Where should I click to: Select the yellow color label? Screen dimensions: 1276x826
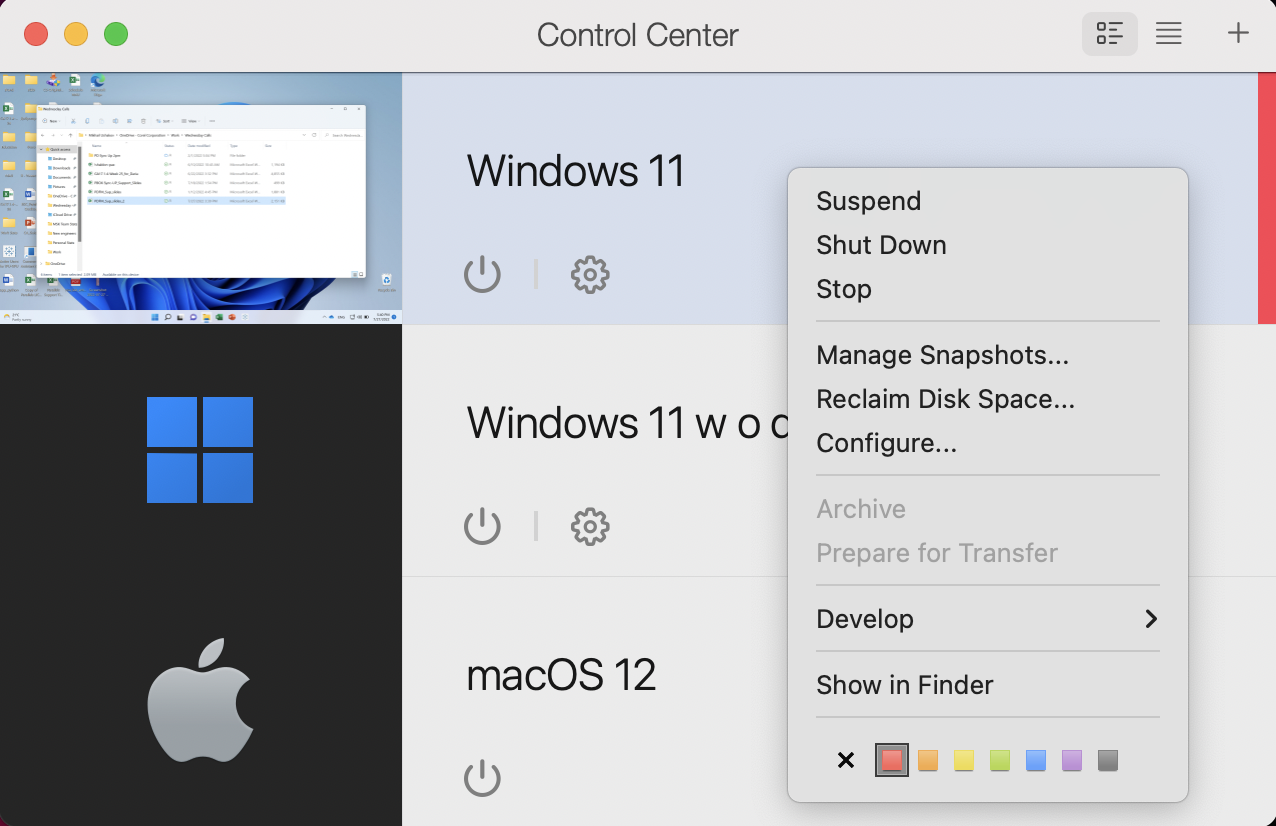click(964, 760)
